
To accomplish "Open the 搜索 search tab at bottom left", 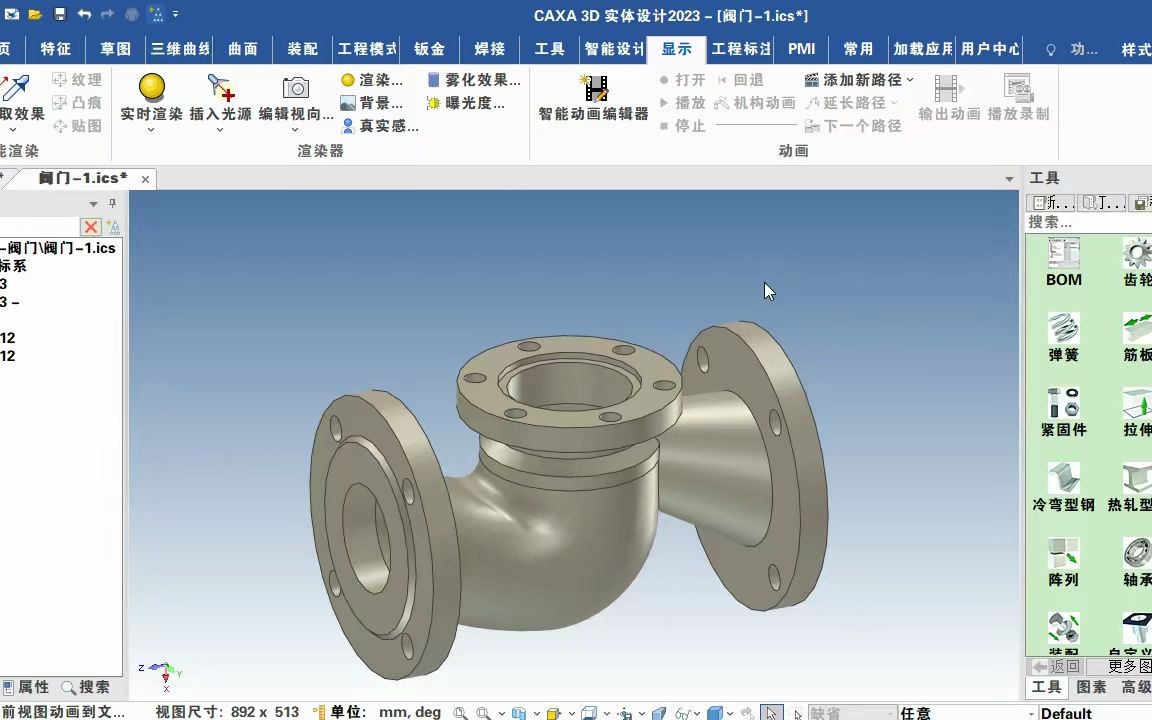I will [x=86, y=688].
